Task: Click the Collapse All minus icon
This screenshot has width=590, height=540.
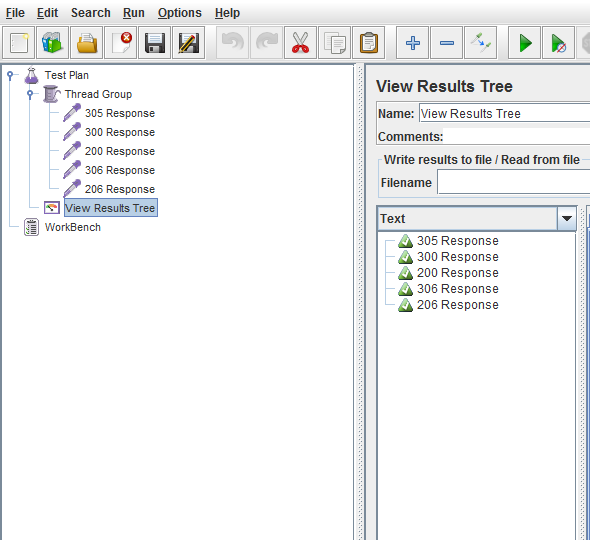Action: coord(447,43)
